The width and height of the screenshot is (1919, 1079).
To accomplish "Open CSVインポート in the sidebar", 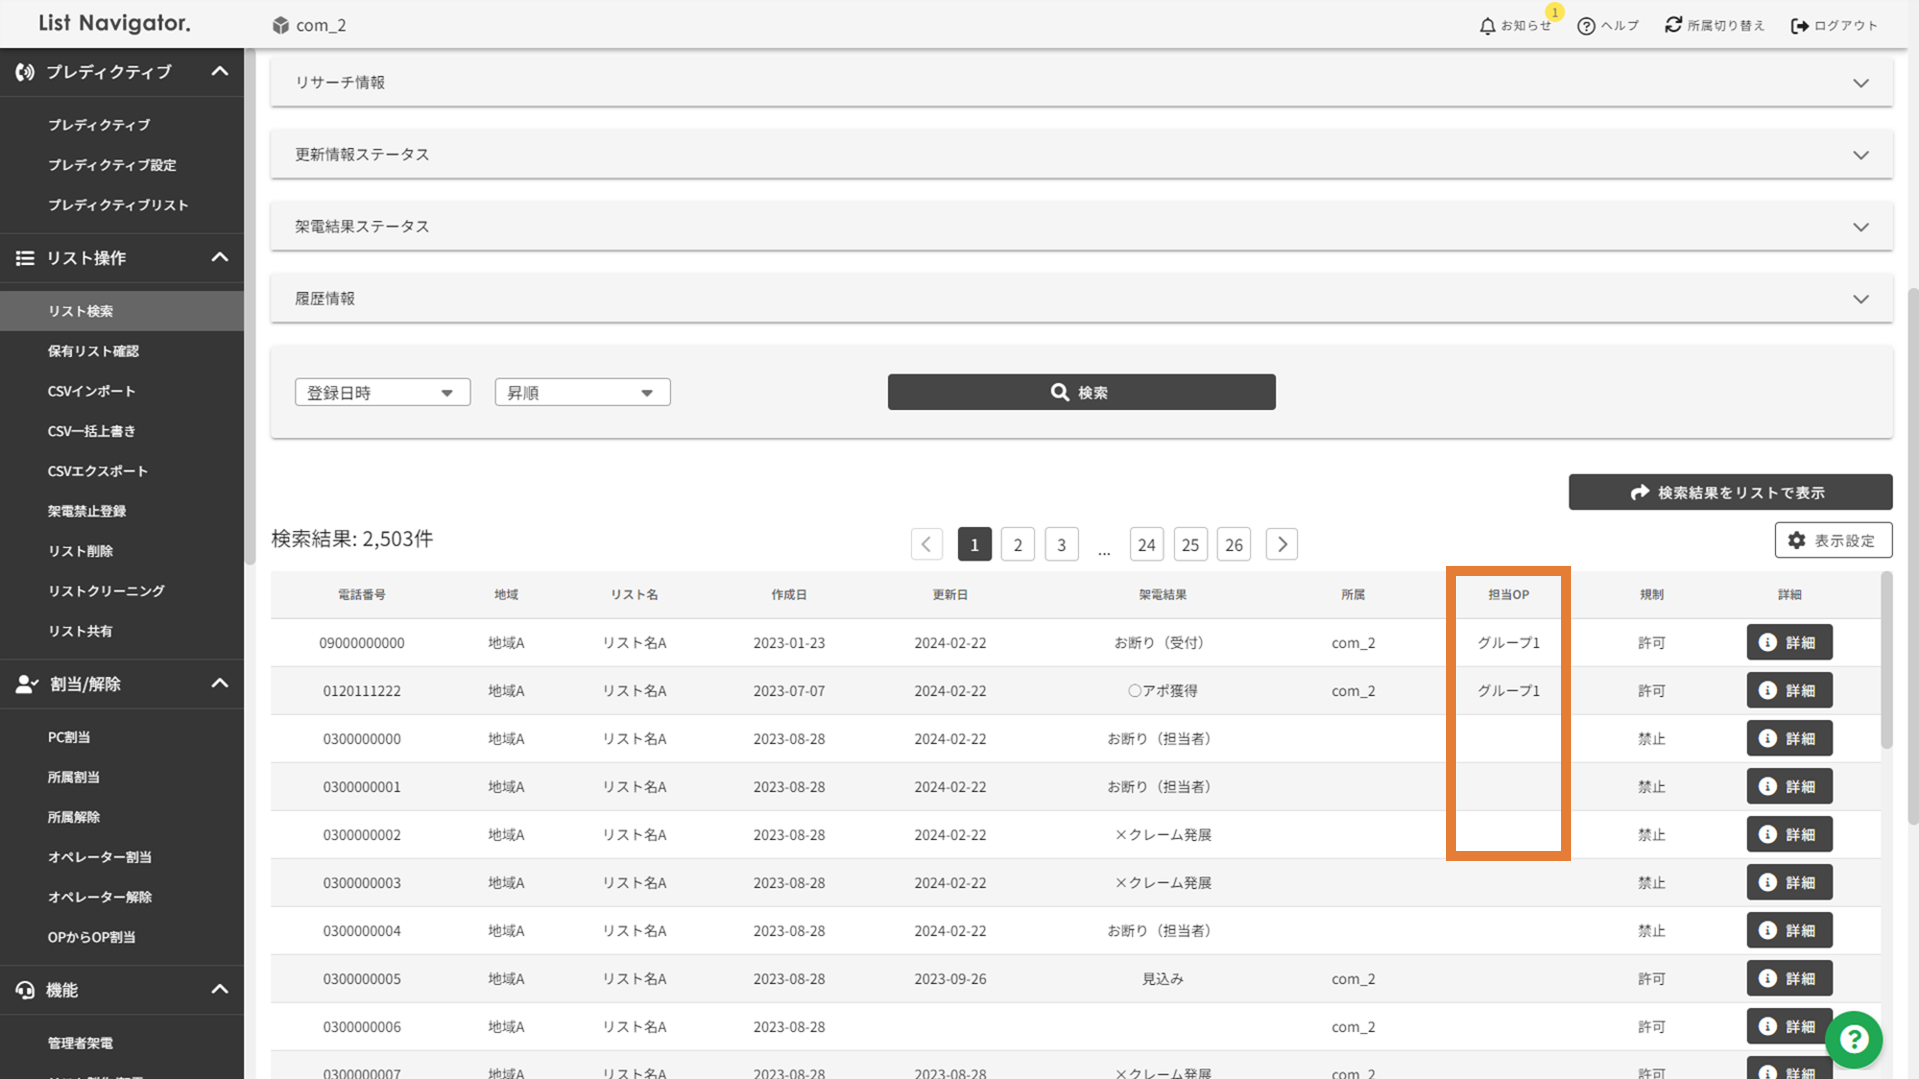I will click(91, 391).
